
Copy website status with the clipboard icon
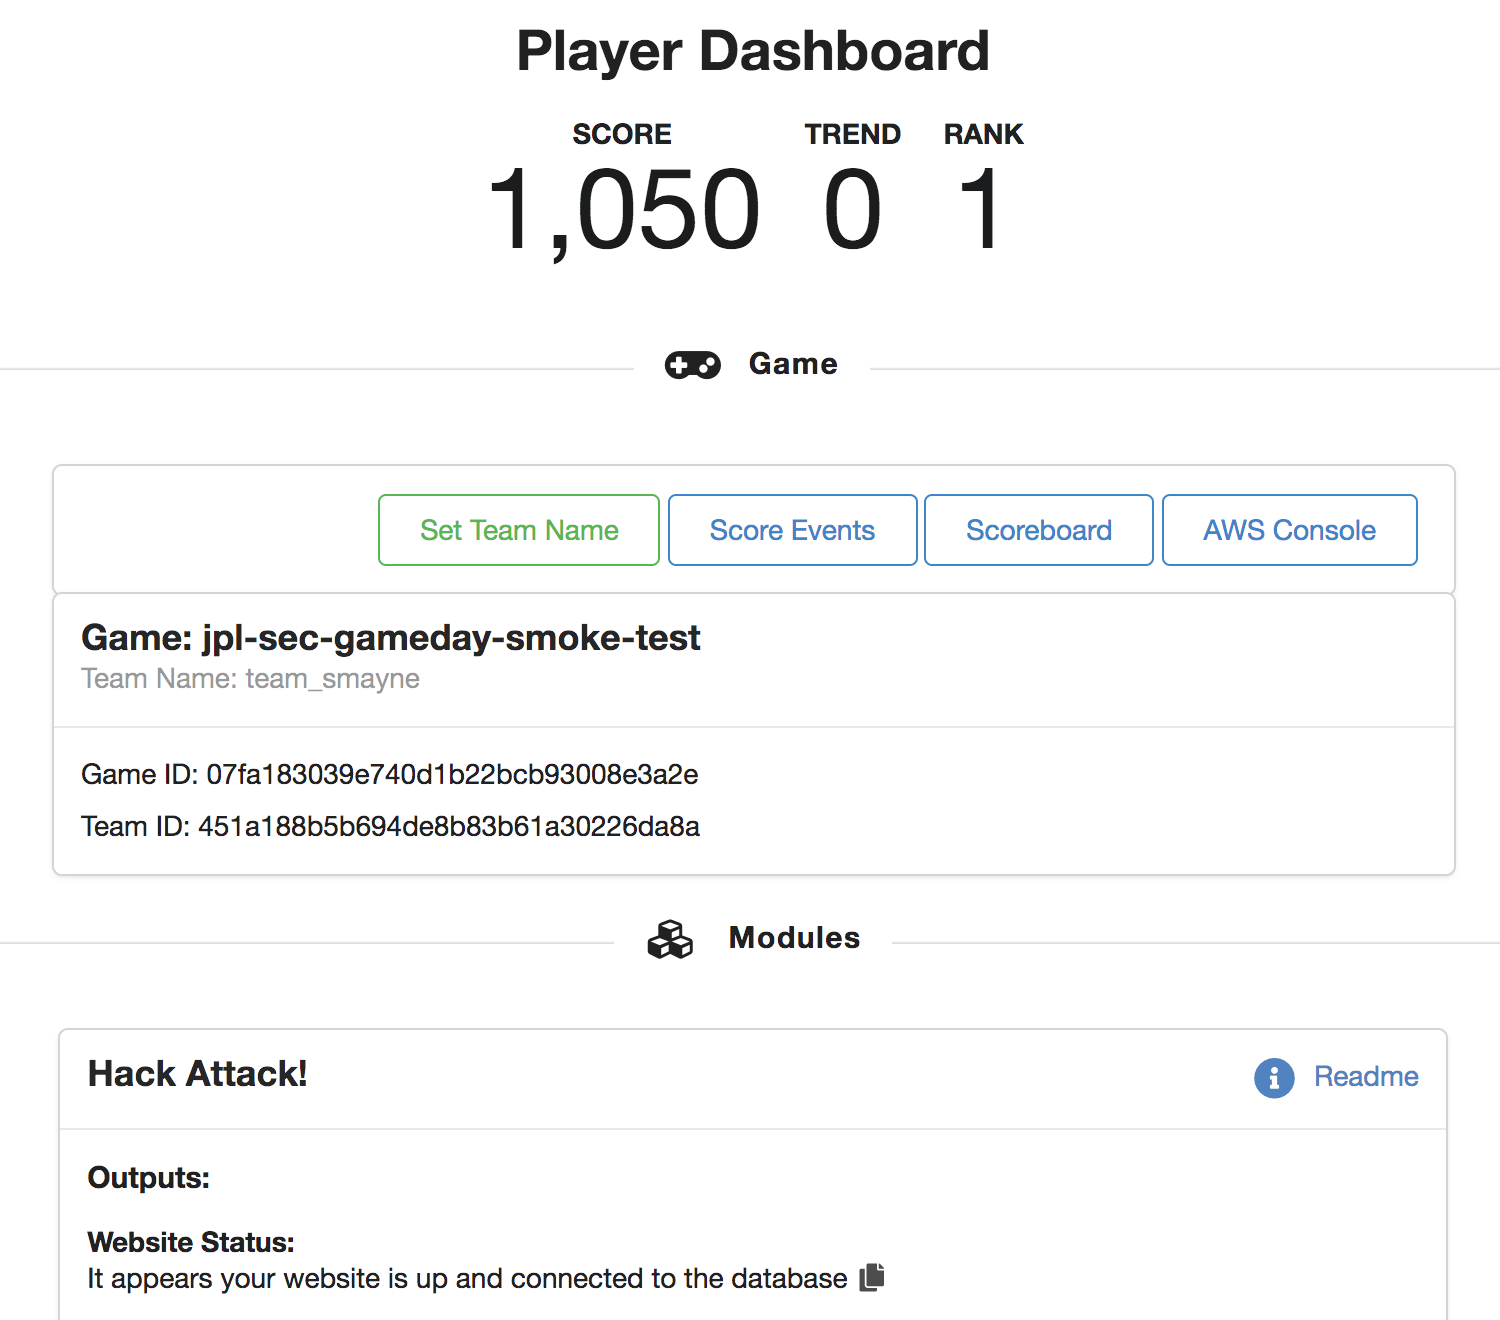click(x=872, y=1277)
